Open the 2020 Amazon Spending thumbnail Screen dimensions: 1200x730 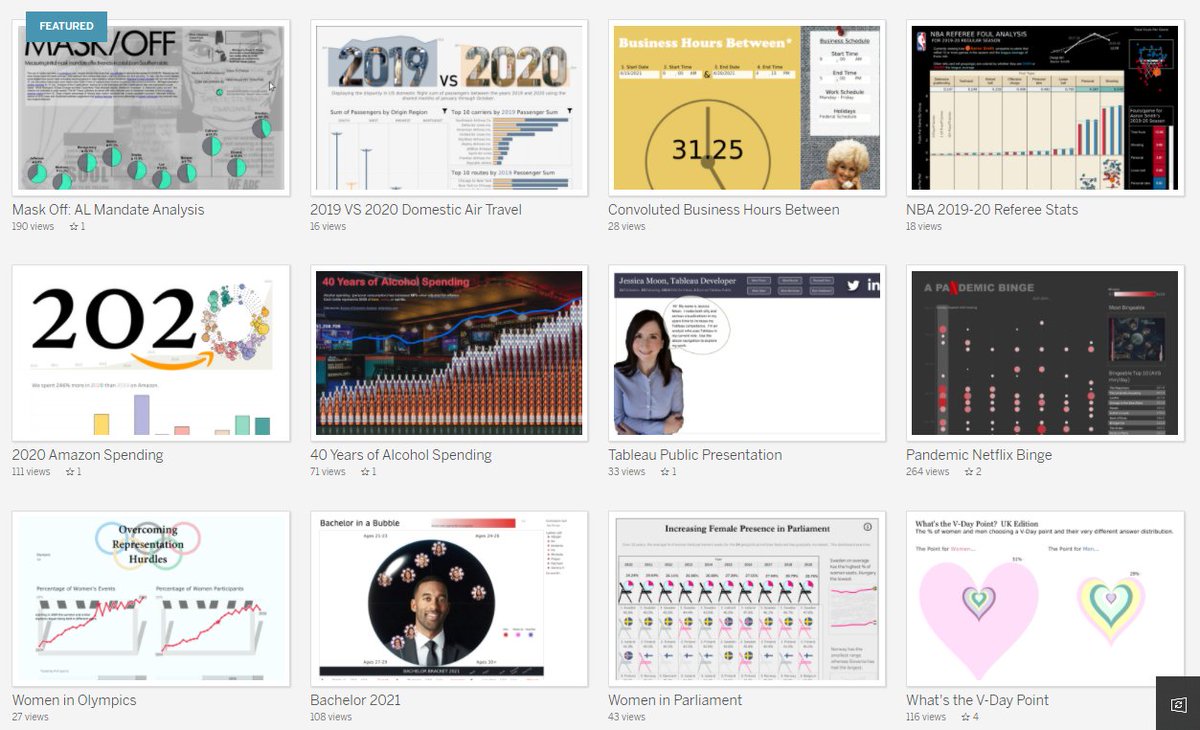[151, 353]
